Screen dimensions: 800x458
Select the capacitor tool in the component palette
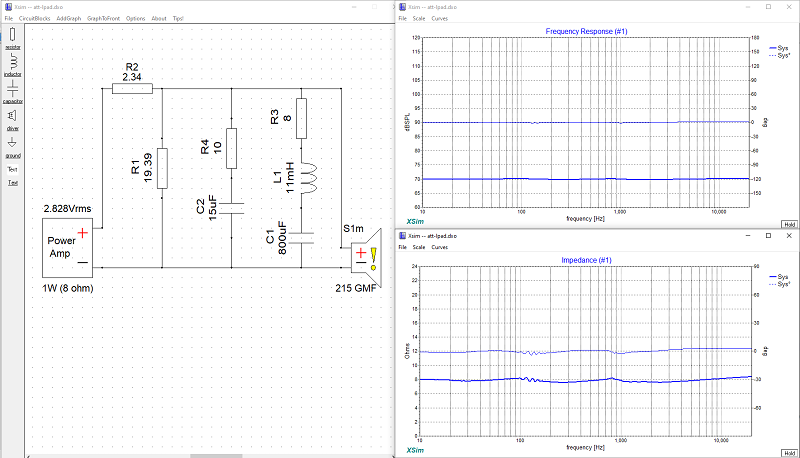(13, 92)
